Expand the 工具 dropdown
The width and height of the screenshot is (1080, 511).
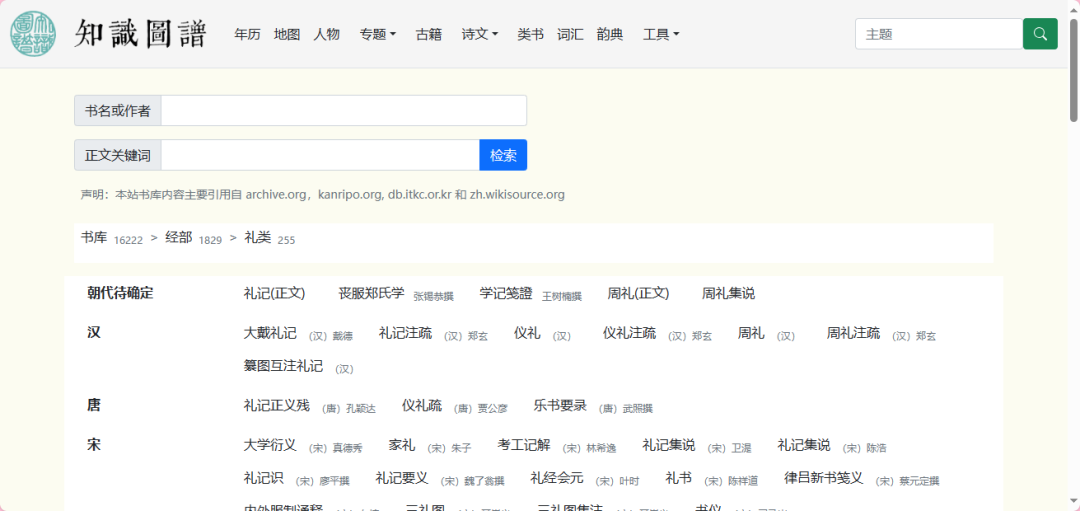pos(661,34)
